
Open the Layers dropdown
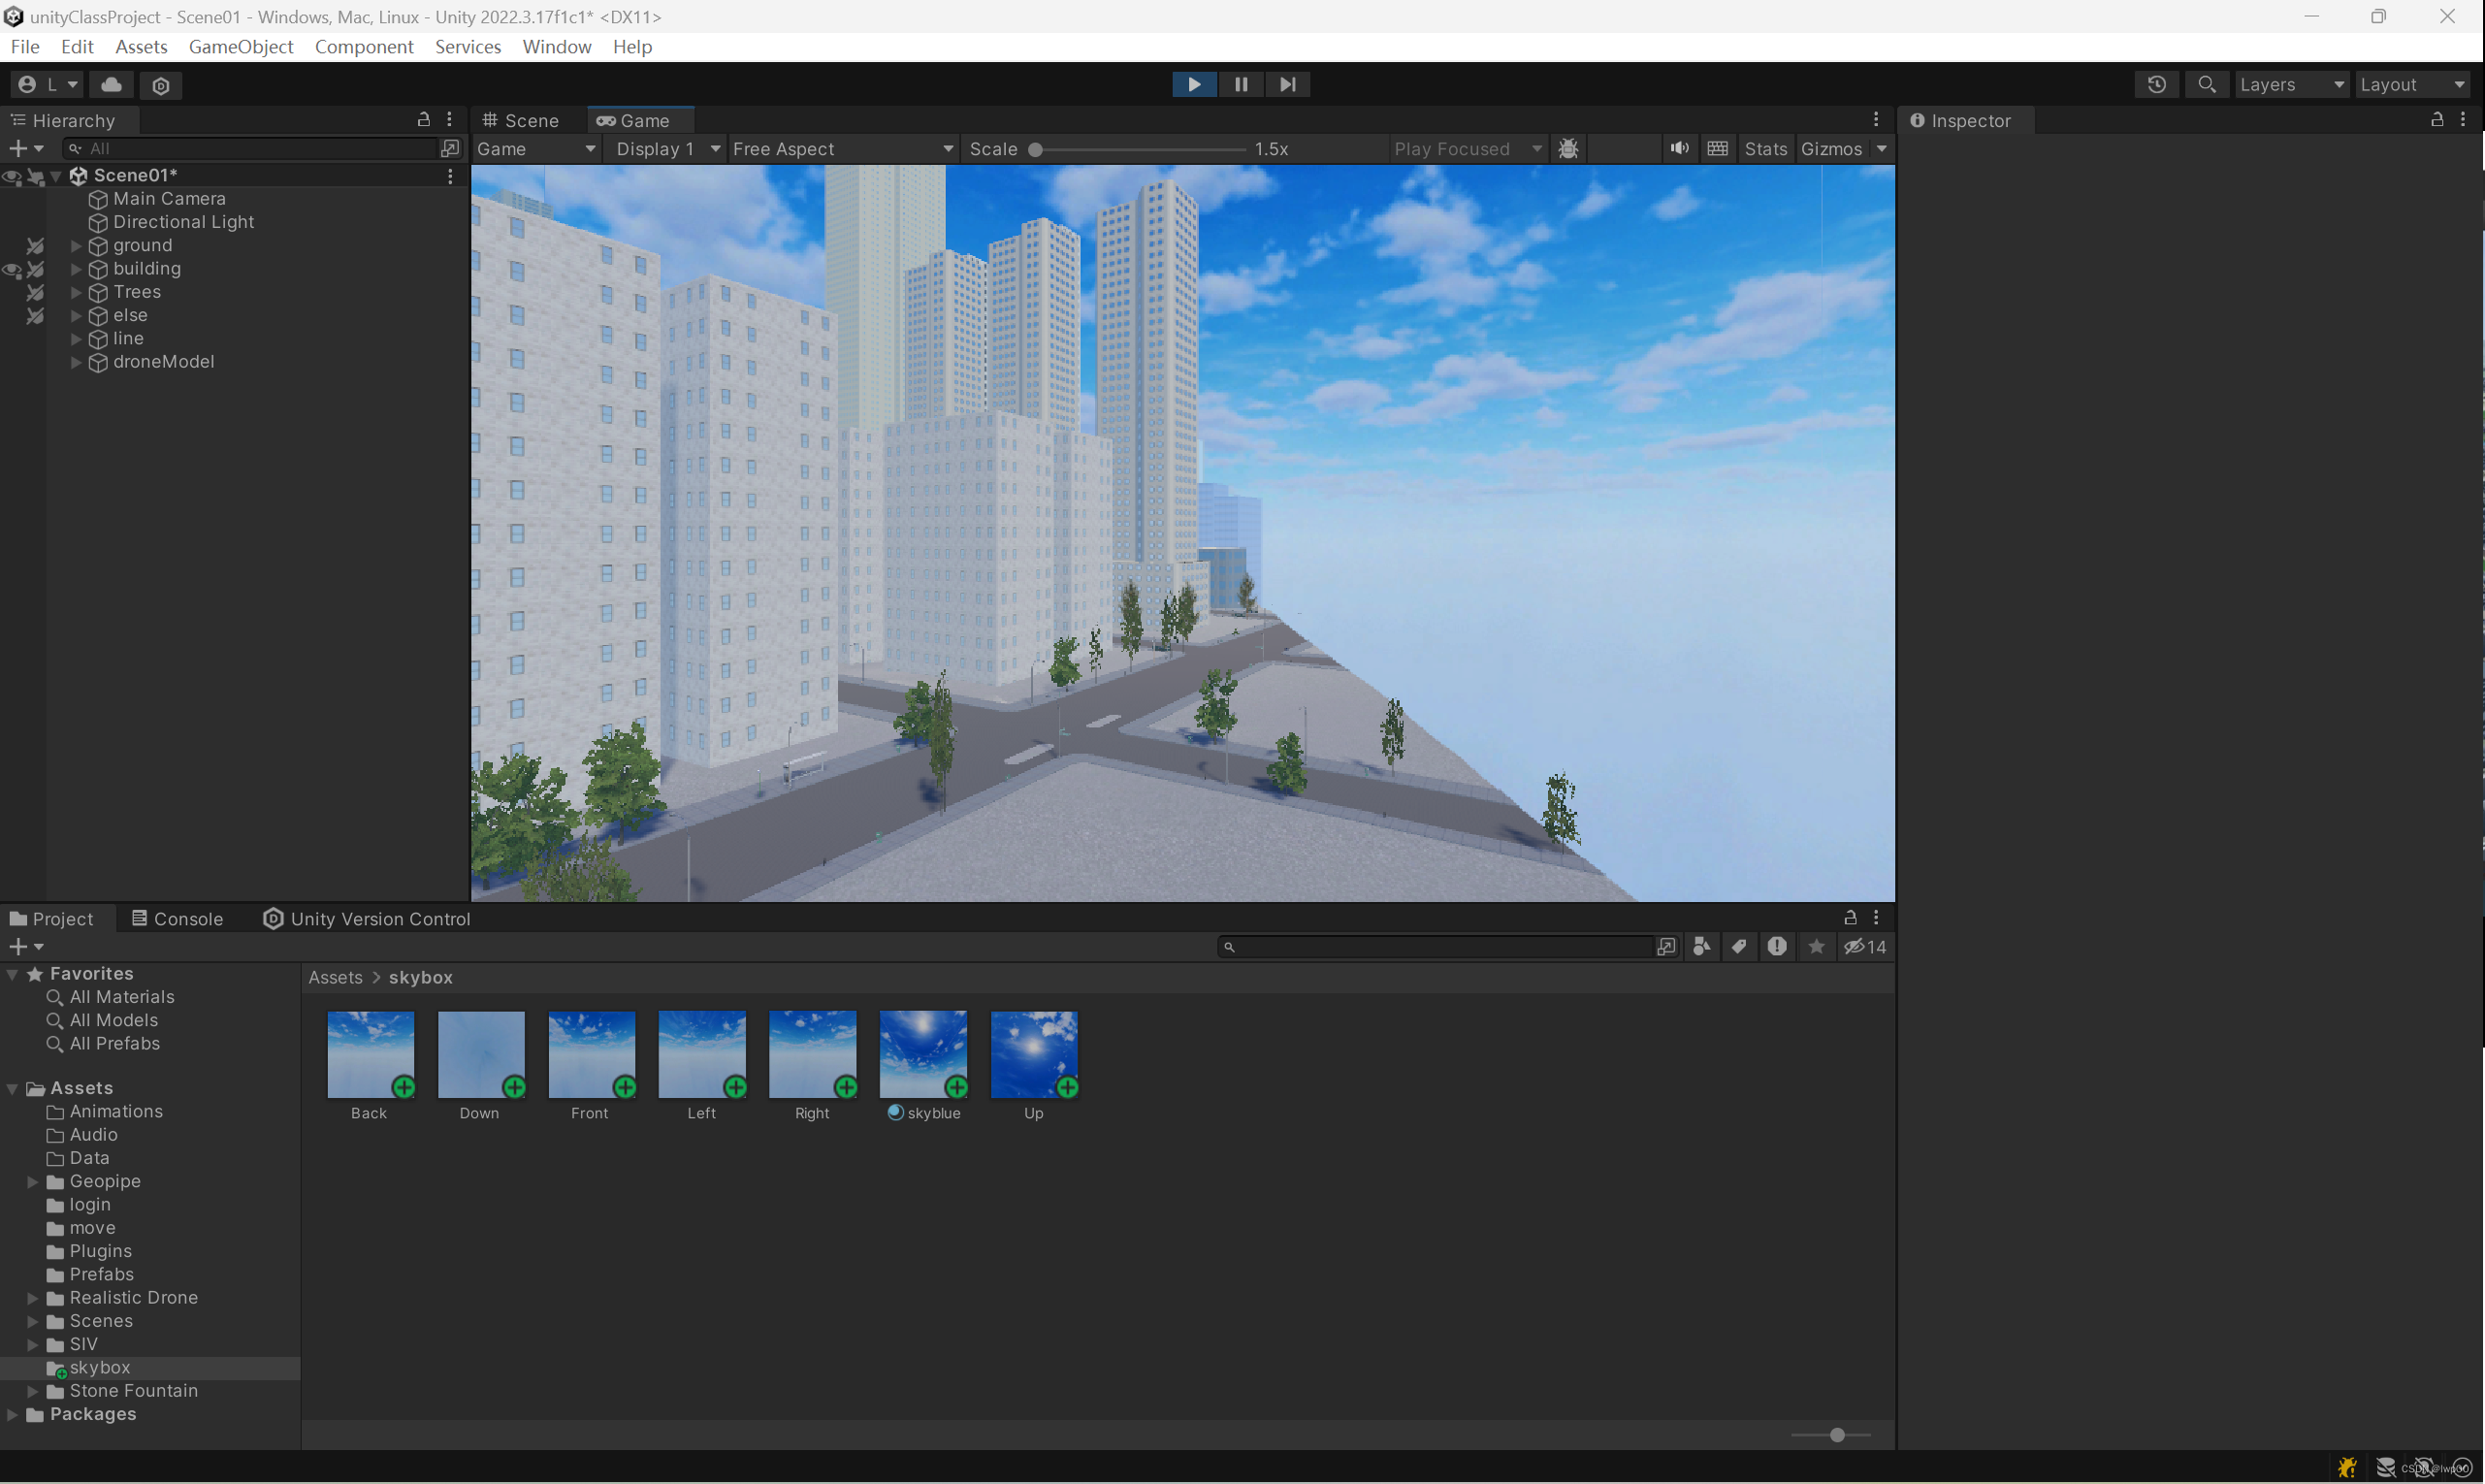(x=2291, y=85)
